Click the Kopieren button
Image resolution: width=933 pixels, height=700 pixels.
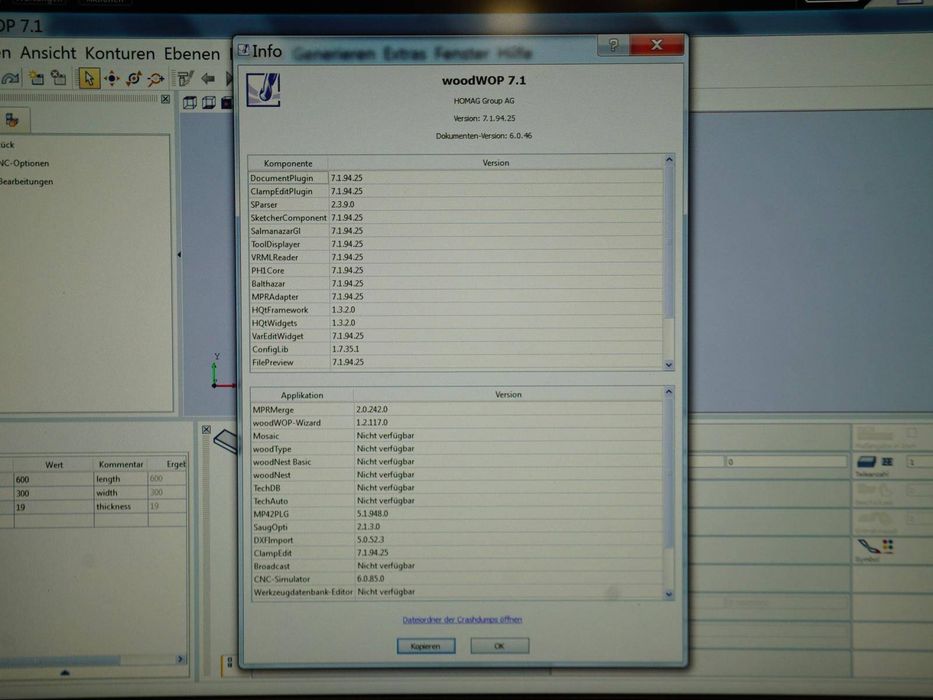[x=426, y=646]
